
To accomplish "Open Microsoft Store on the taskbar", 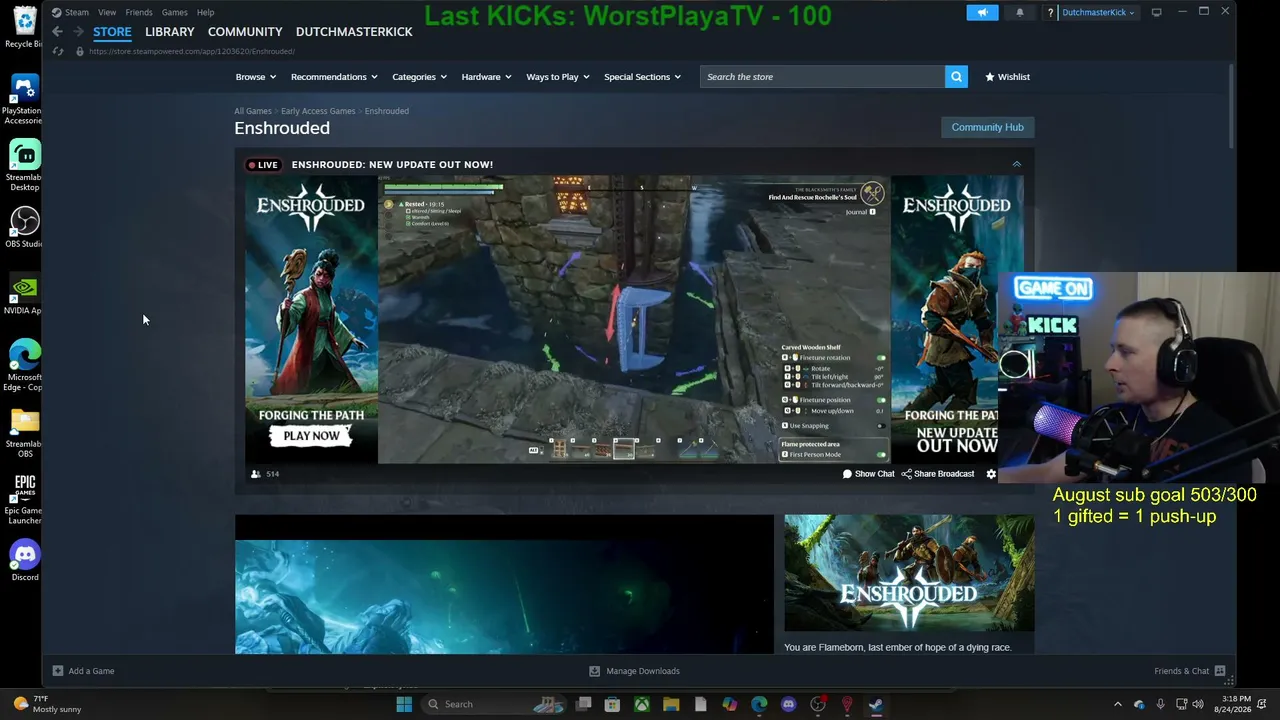I will coord(612,704).
